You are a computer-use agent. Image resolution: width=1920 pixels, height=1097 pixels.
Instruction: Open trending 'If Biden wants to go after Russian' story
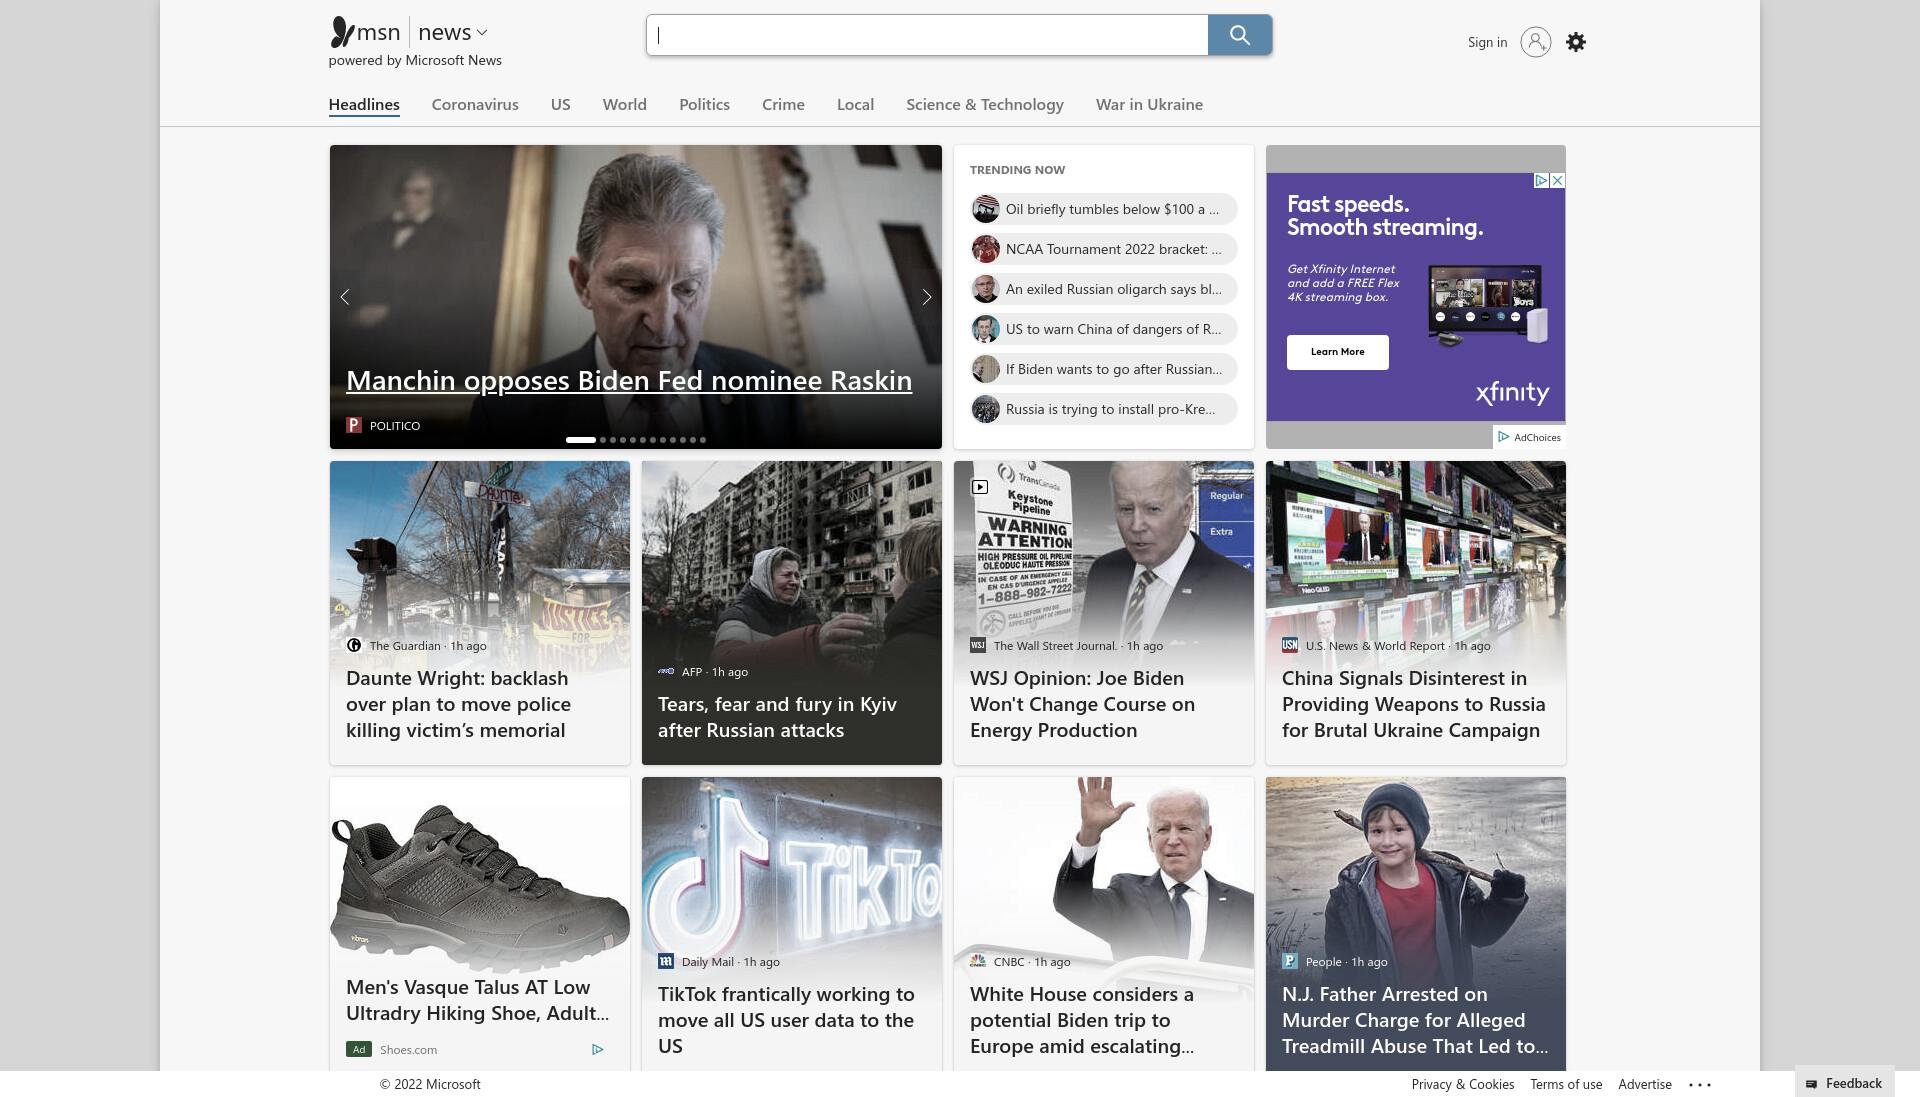click(x=1104, y=369)
